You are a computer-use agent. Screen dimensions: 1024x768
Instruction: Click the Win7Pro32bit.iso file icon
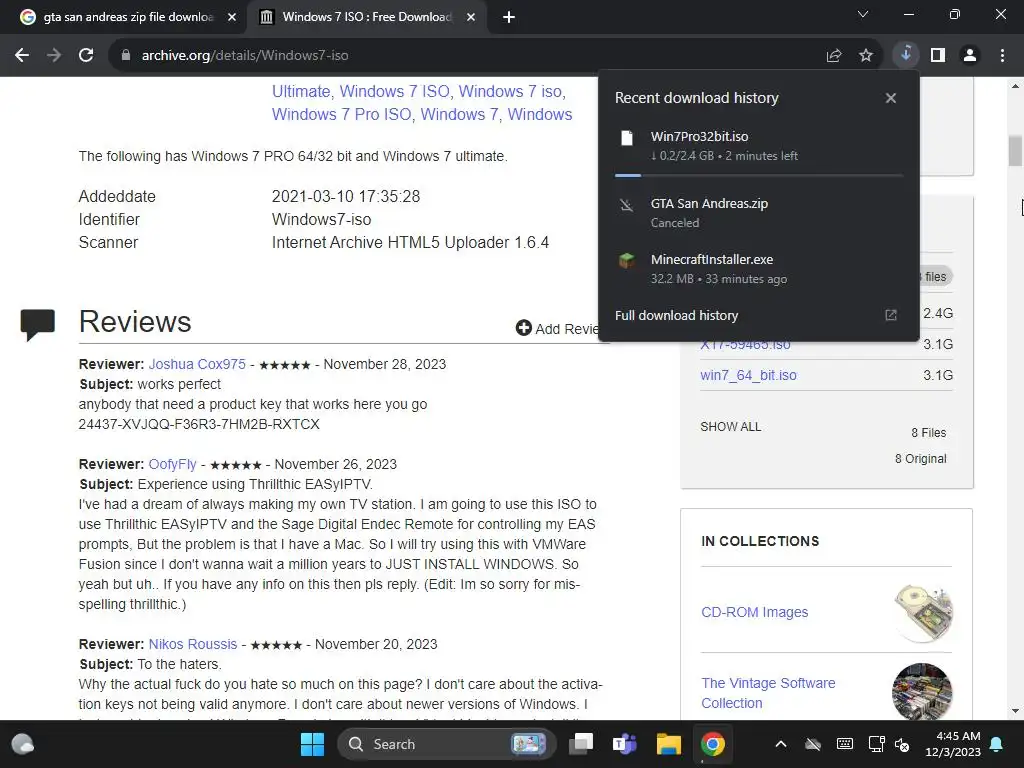627,137
